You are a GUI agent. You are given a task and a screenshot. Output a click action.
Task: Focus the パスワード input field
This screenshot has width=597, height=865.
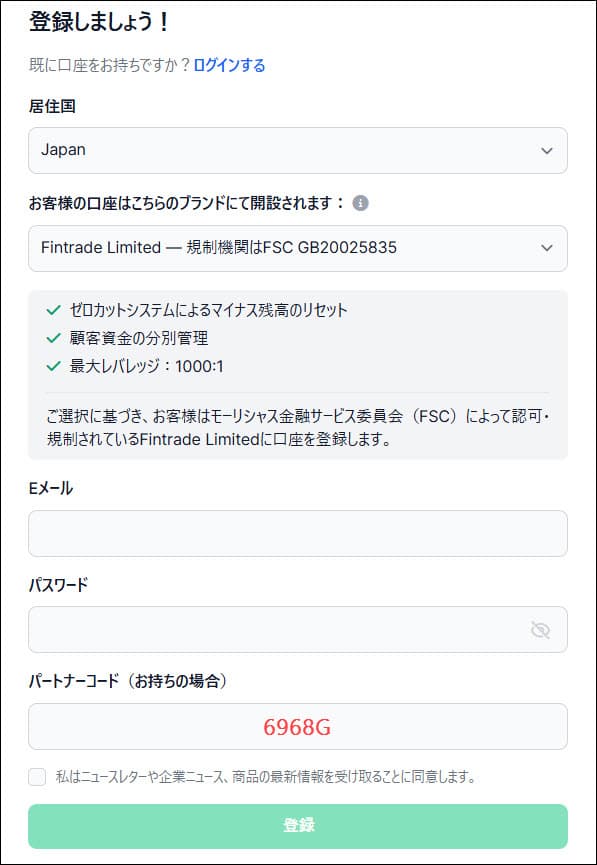point(298,629)
